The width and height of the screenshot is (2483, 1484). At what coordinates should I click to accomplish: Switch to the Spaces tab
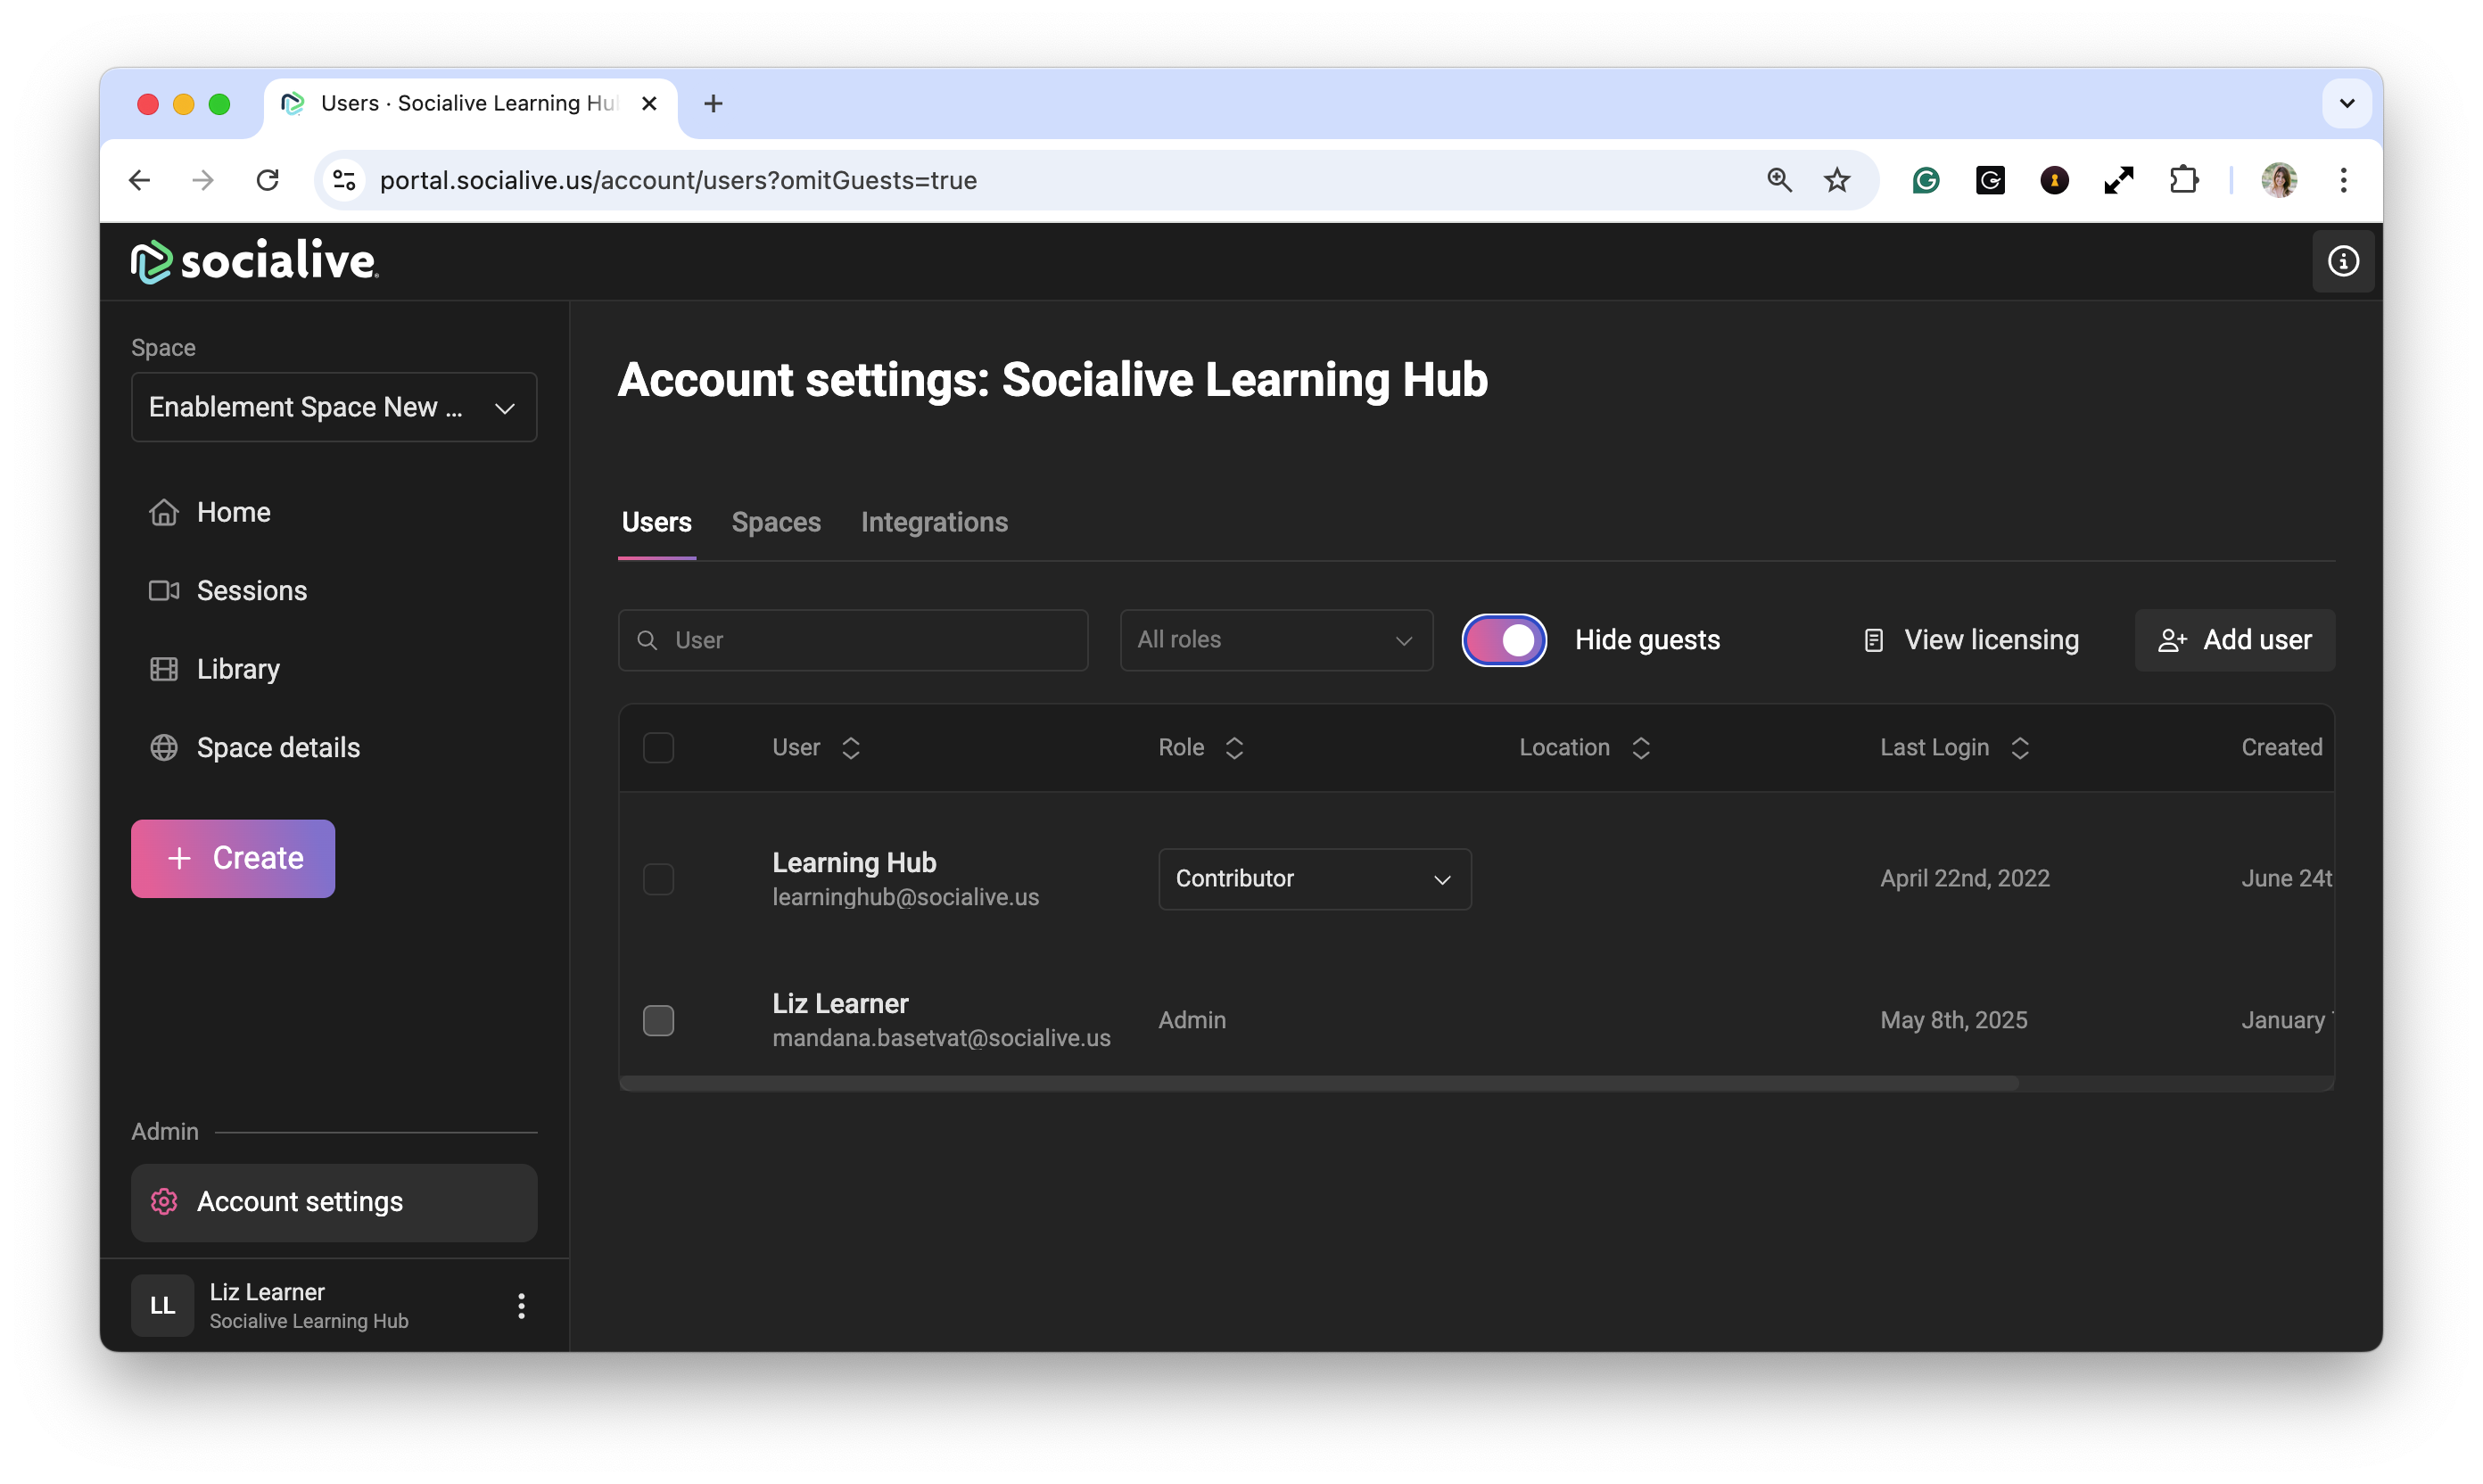(x=776, y=523)
